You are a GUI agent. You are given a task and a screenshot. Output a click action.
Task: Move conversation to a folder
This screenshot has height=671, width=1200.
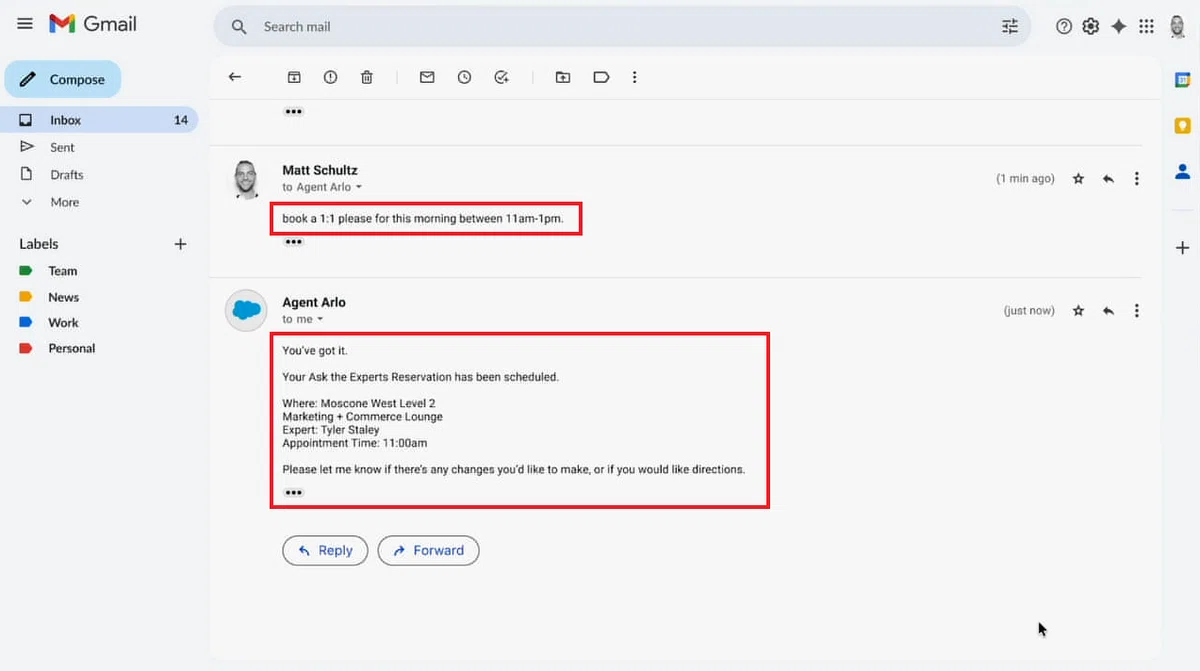[x=563, y=77]
